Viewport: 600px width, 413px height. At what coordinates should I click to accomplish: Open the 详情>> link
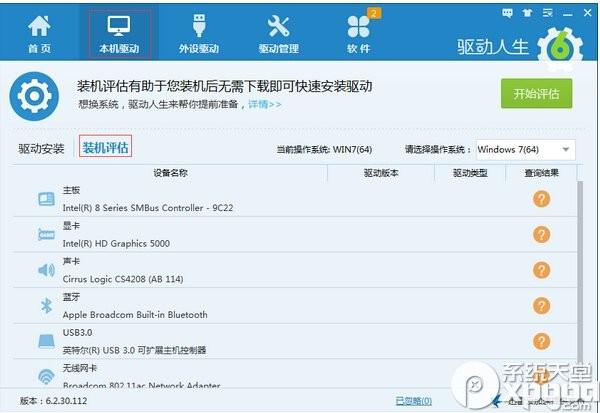(x=265, y=104)
